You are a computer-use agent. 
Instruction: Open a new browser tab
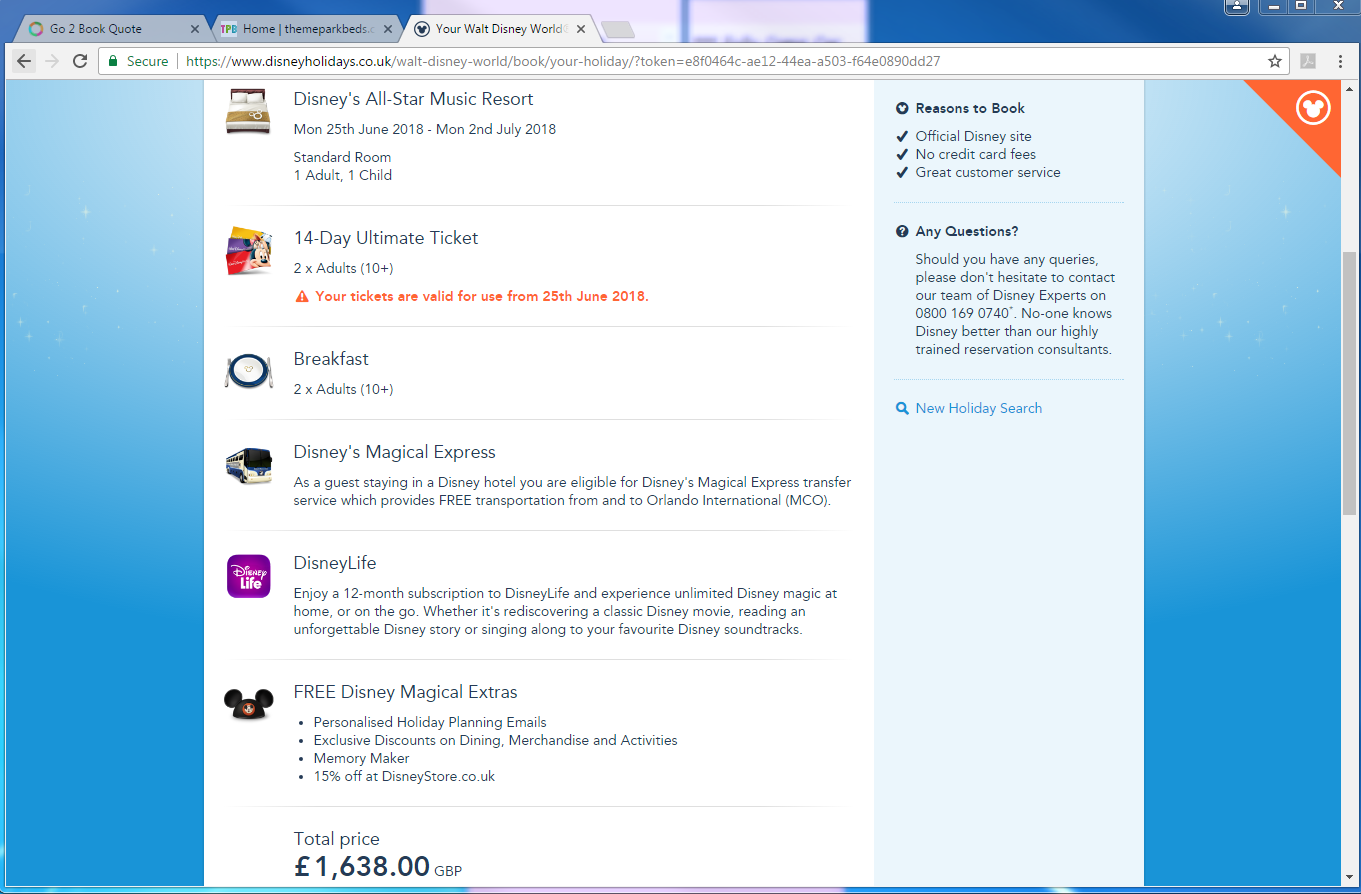[x=618, y=30]
